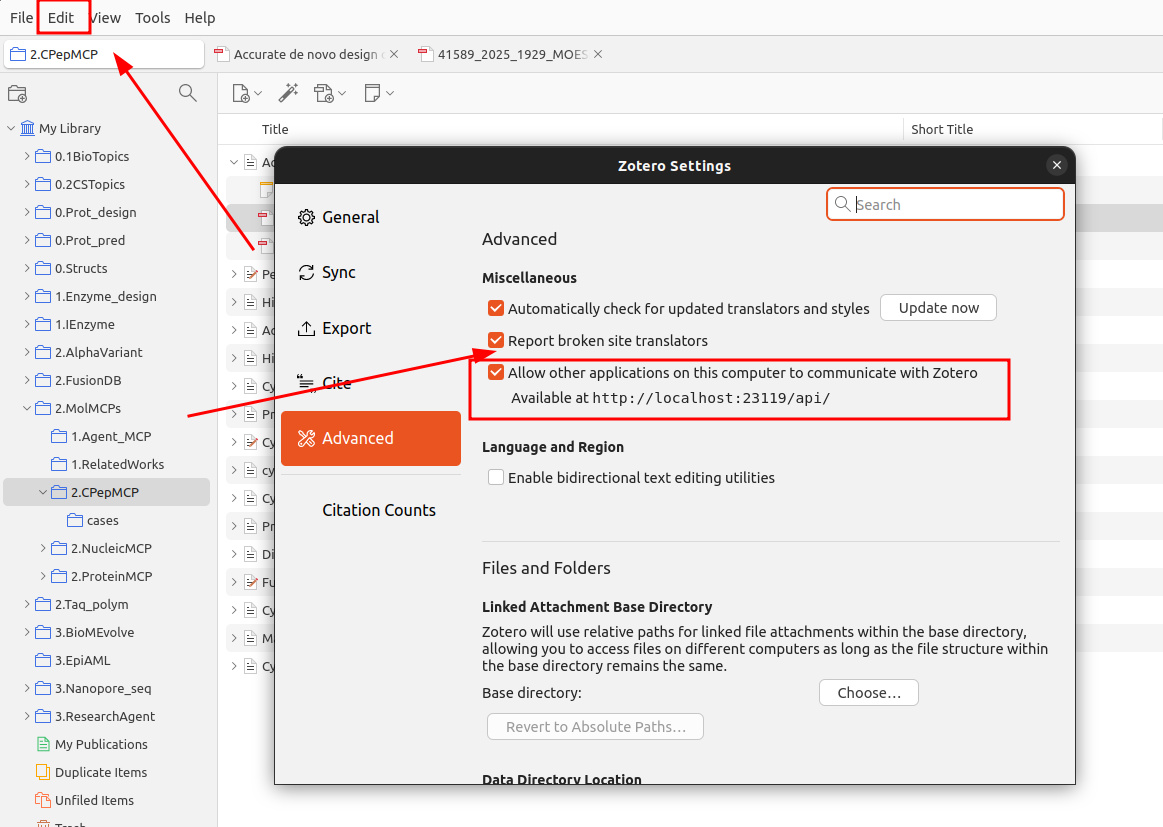The image size is (1163, 827).
Task: Enable bidirectional text editing utilities
Action: point(495,478)
